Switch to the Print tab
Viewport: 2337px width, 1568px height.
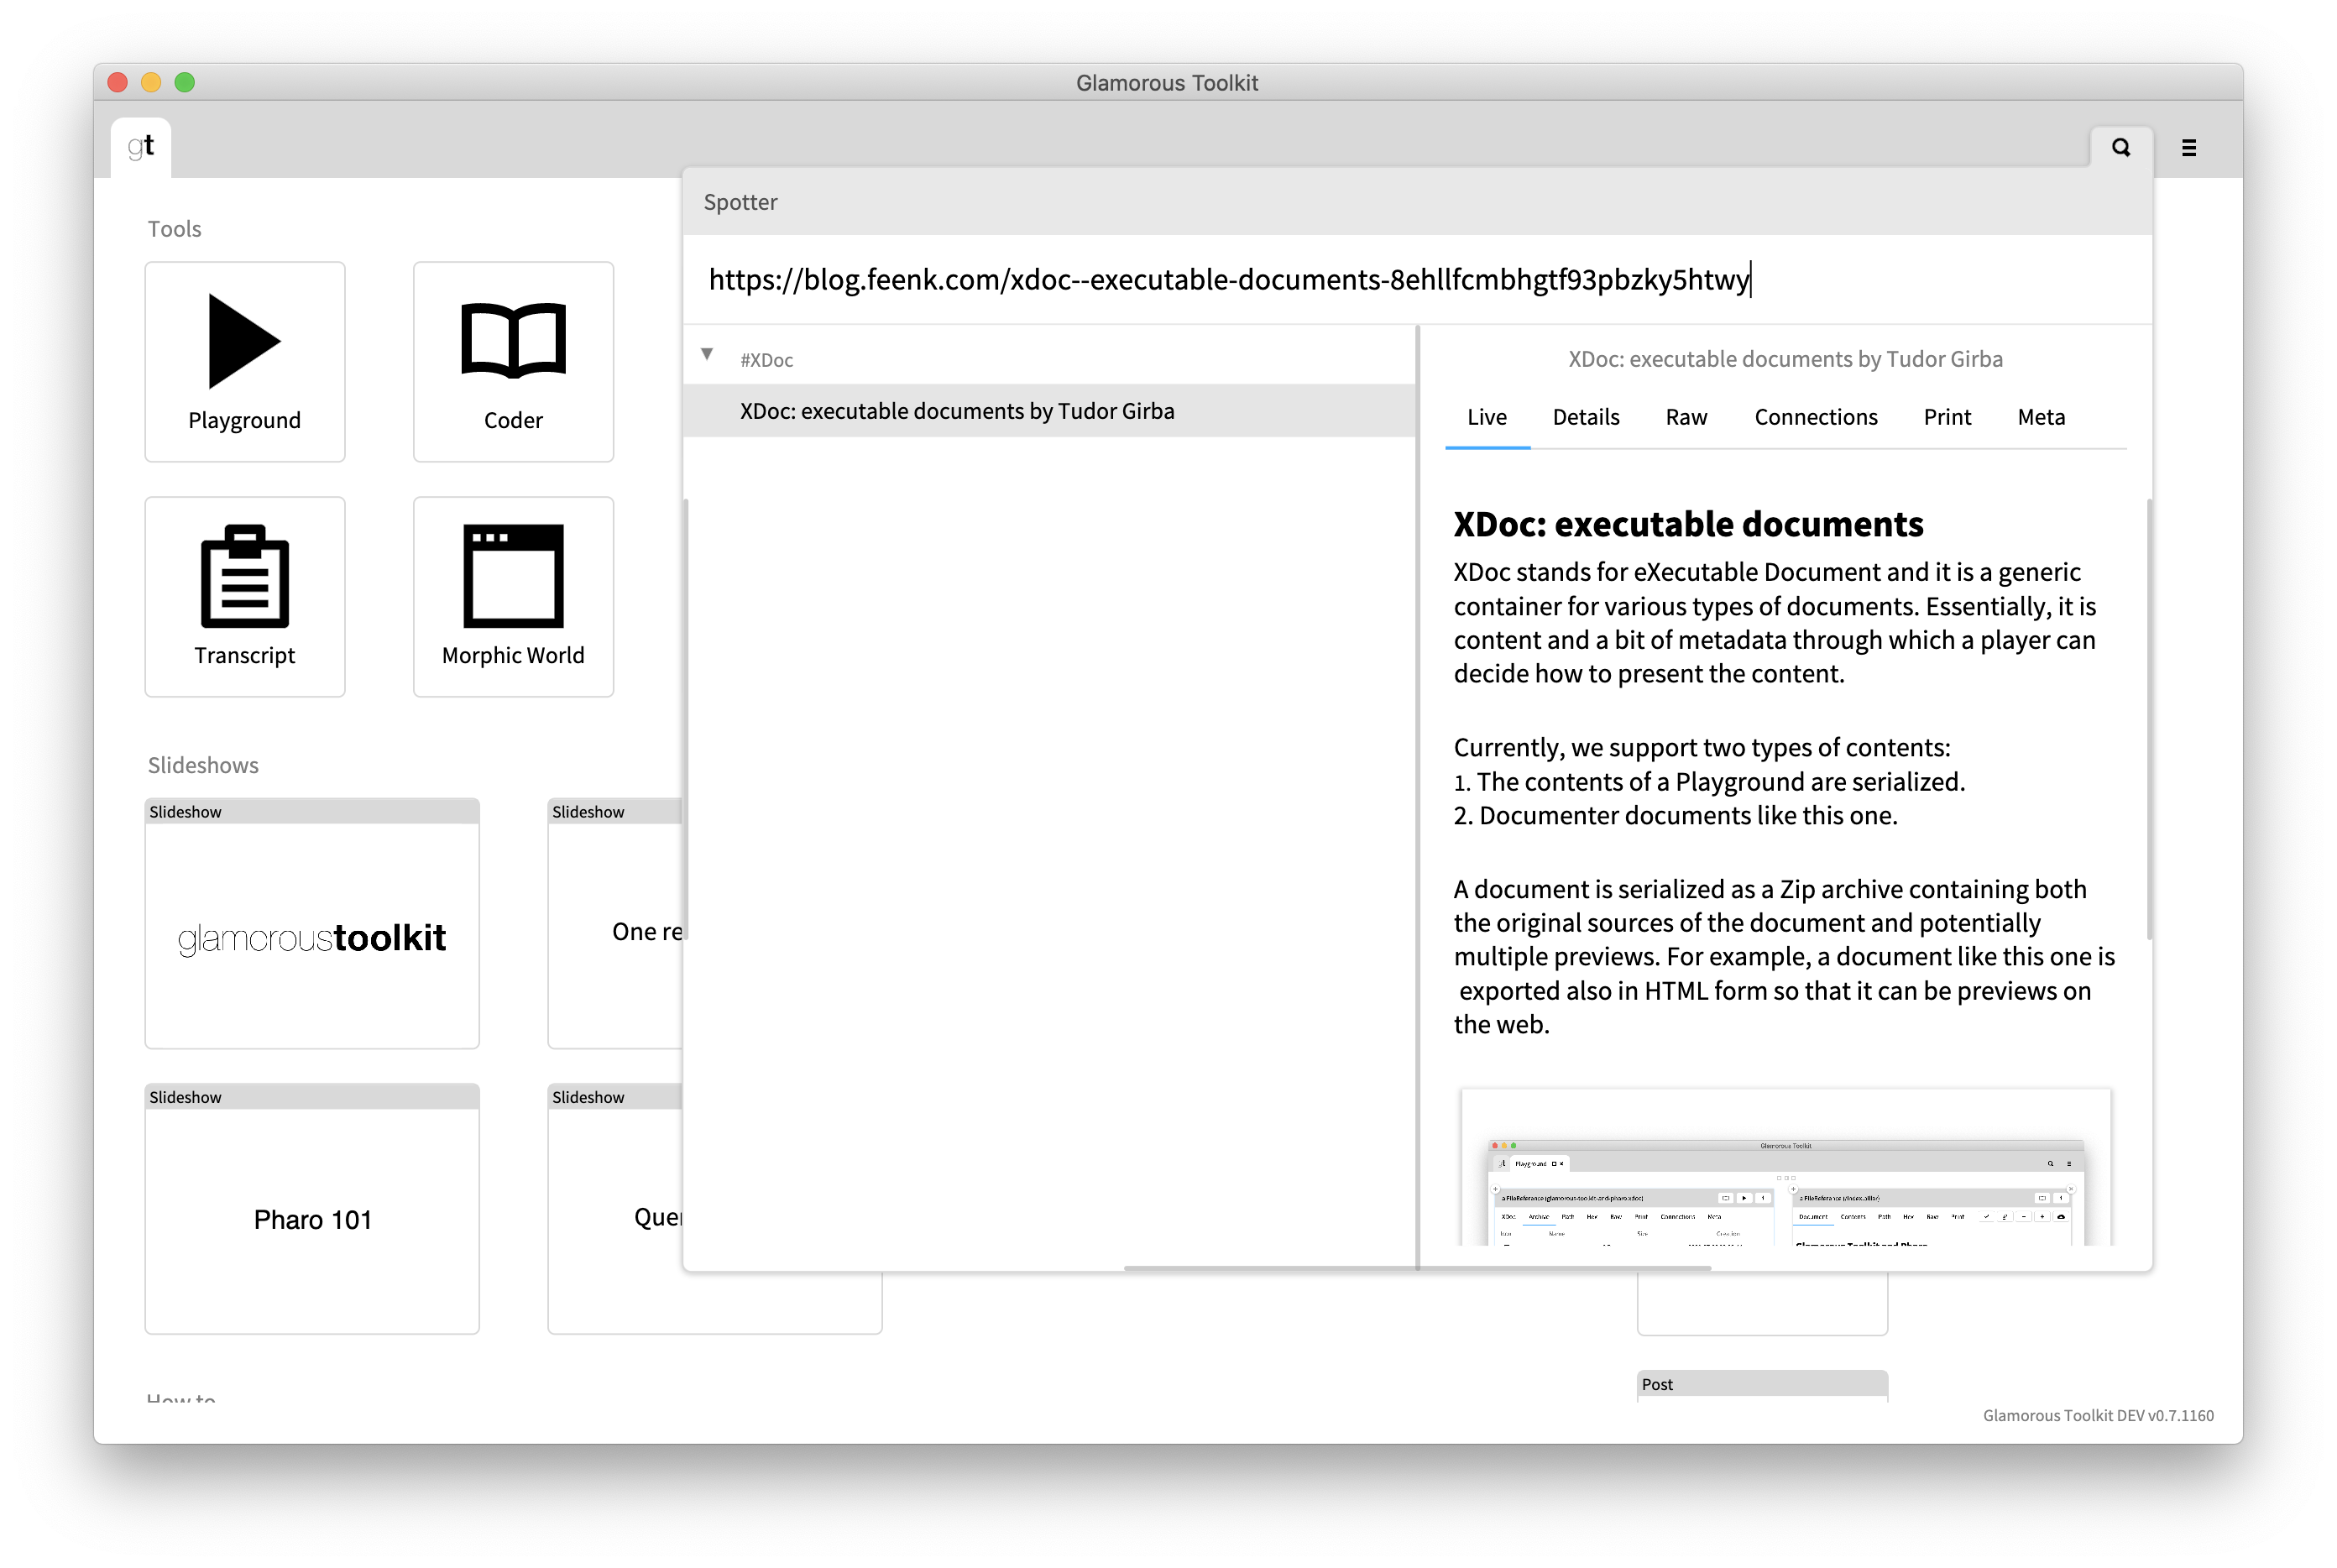(1947, 418)
